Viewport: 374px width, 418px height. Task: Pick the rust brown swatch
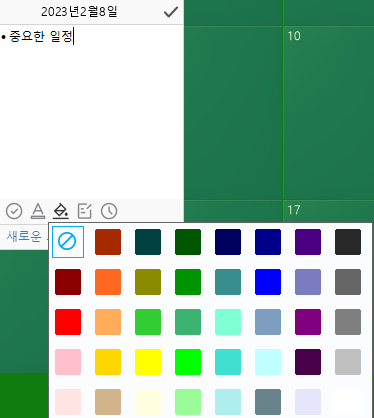coord(108,242)
